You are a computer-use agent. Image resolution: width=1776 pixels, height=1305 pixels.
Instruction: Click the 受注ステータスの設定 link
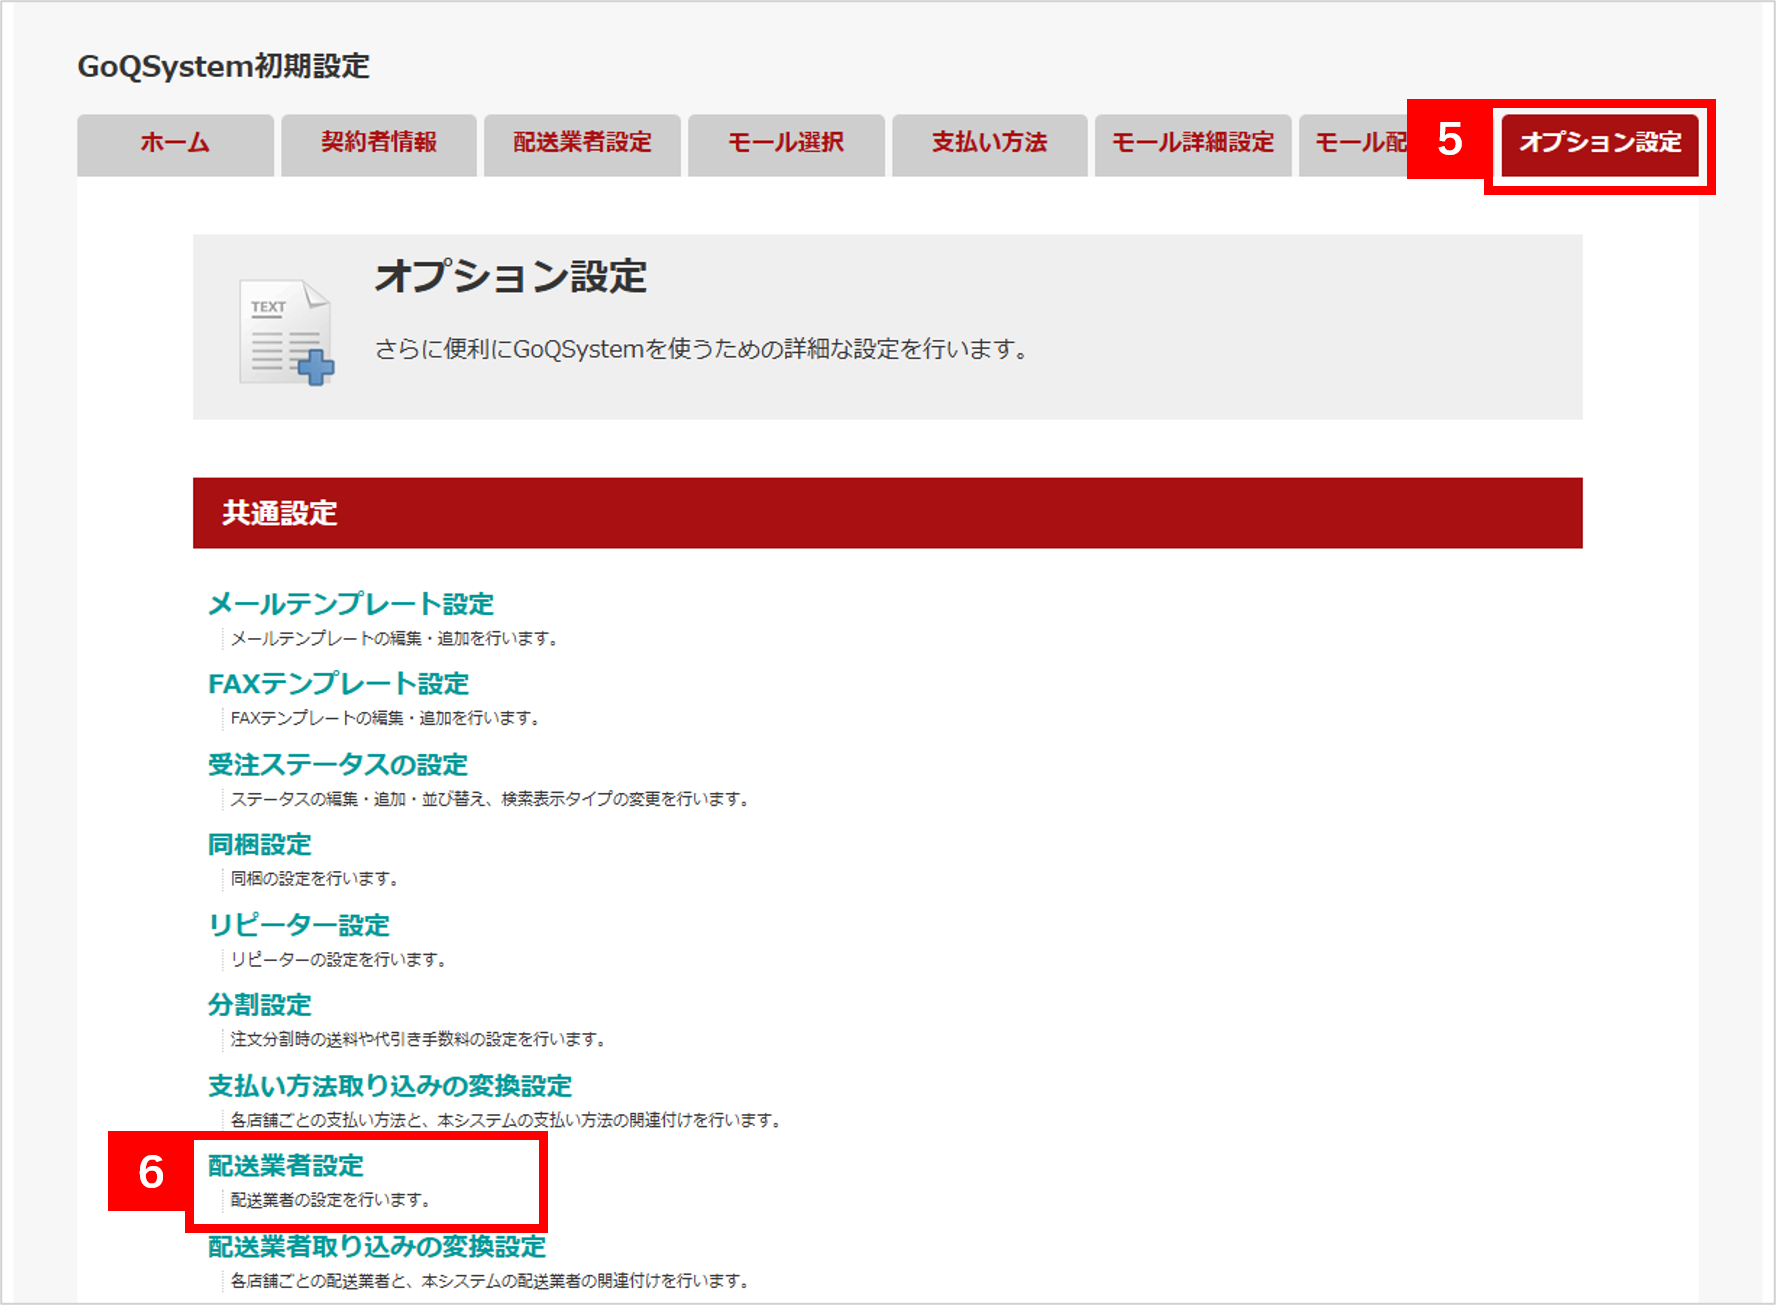[x=338, y=765]
